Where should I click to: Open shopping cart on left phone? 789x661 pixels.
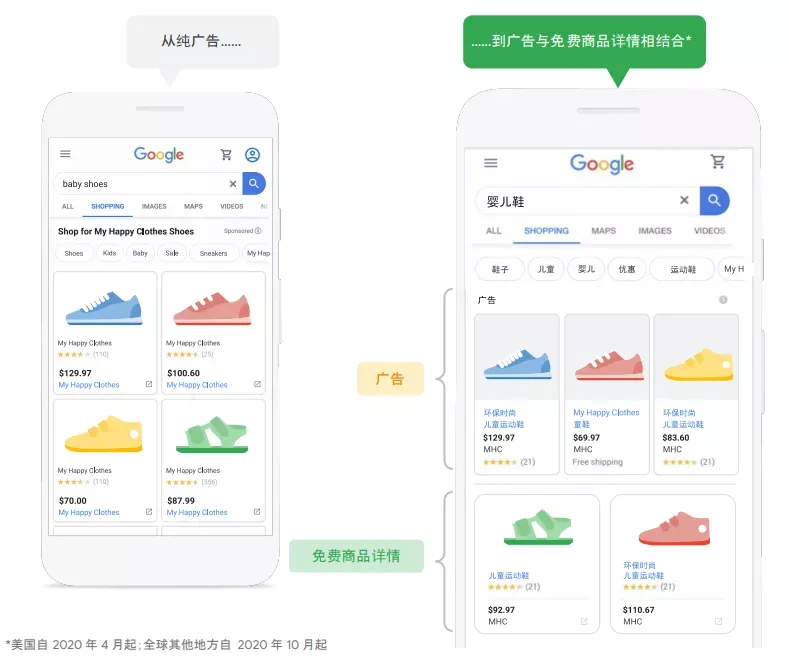(226, 154)
